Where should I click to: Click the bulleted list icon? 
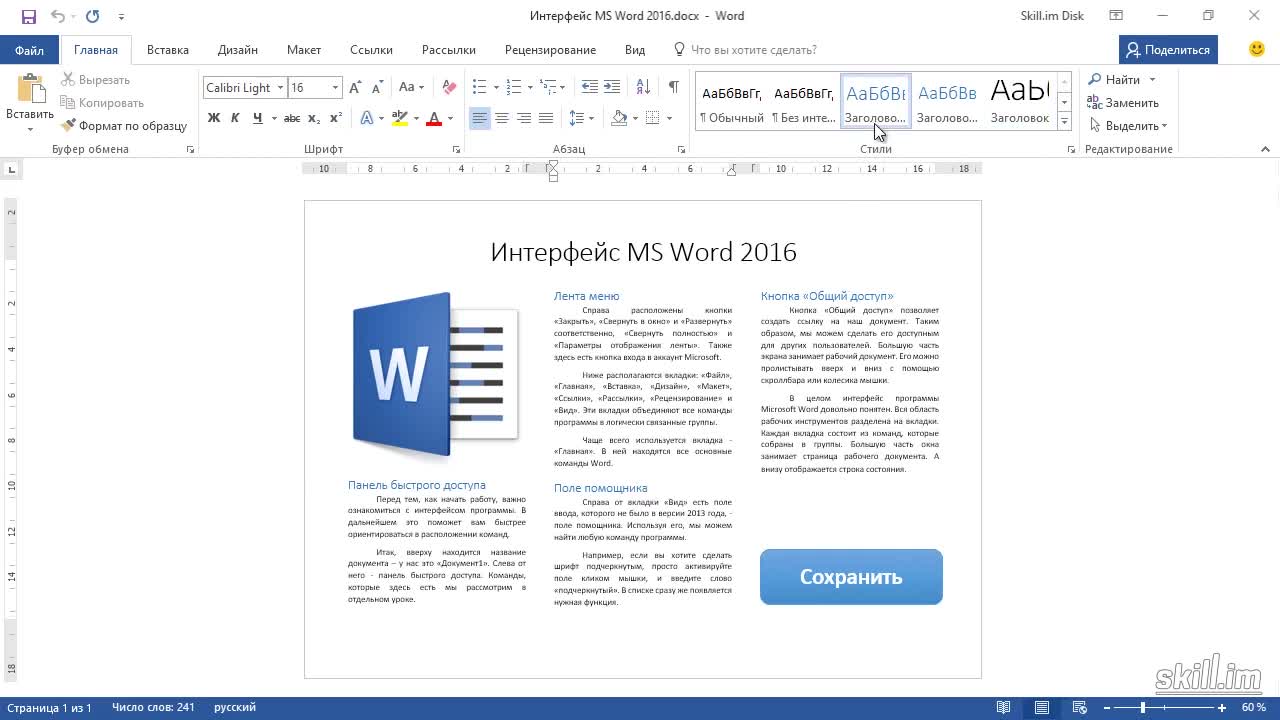tap(479, 88)
